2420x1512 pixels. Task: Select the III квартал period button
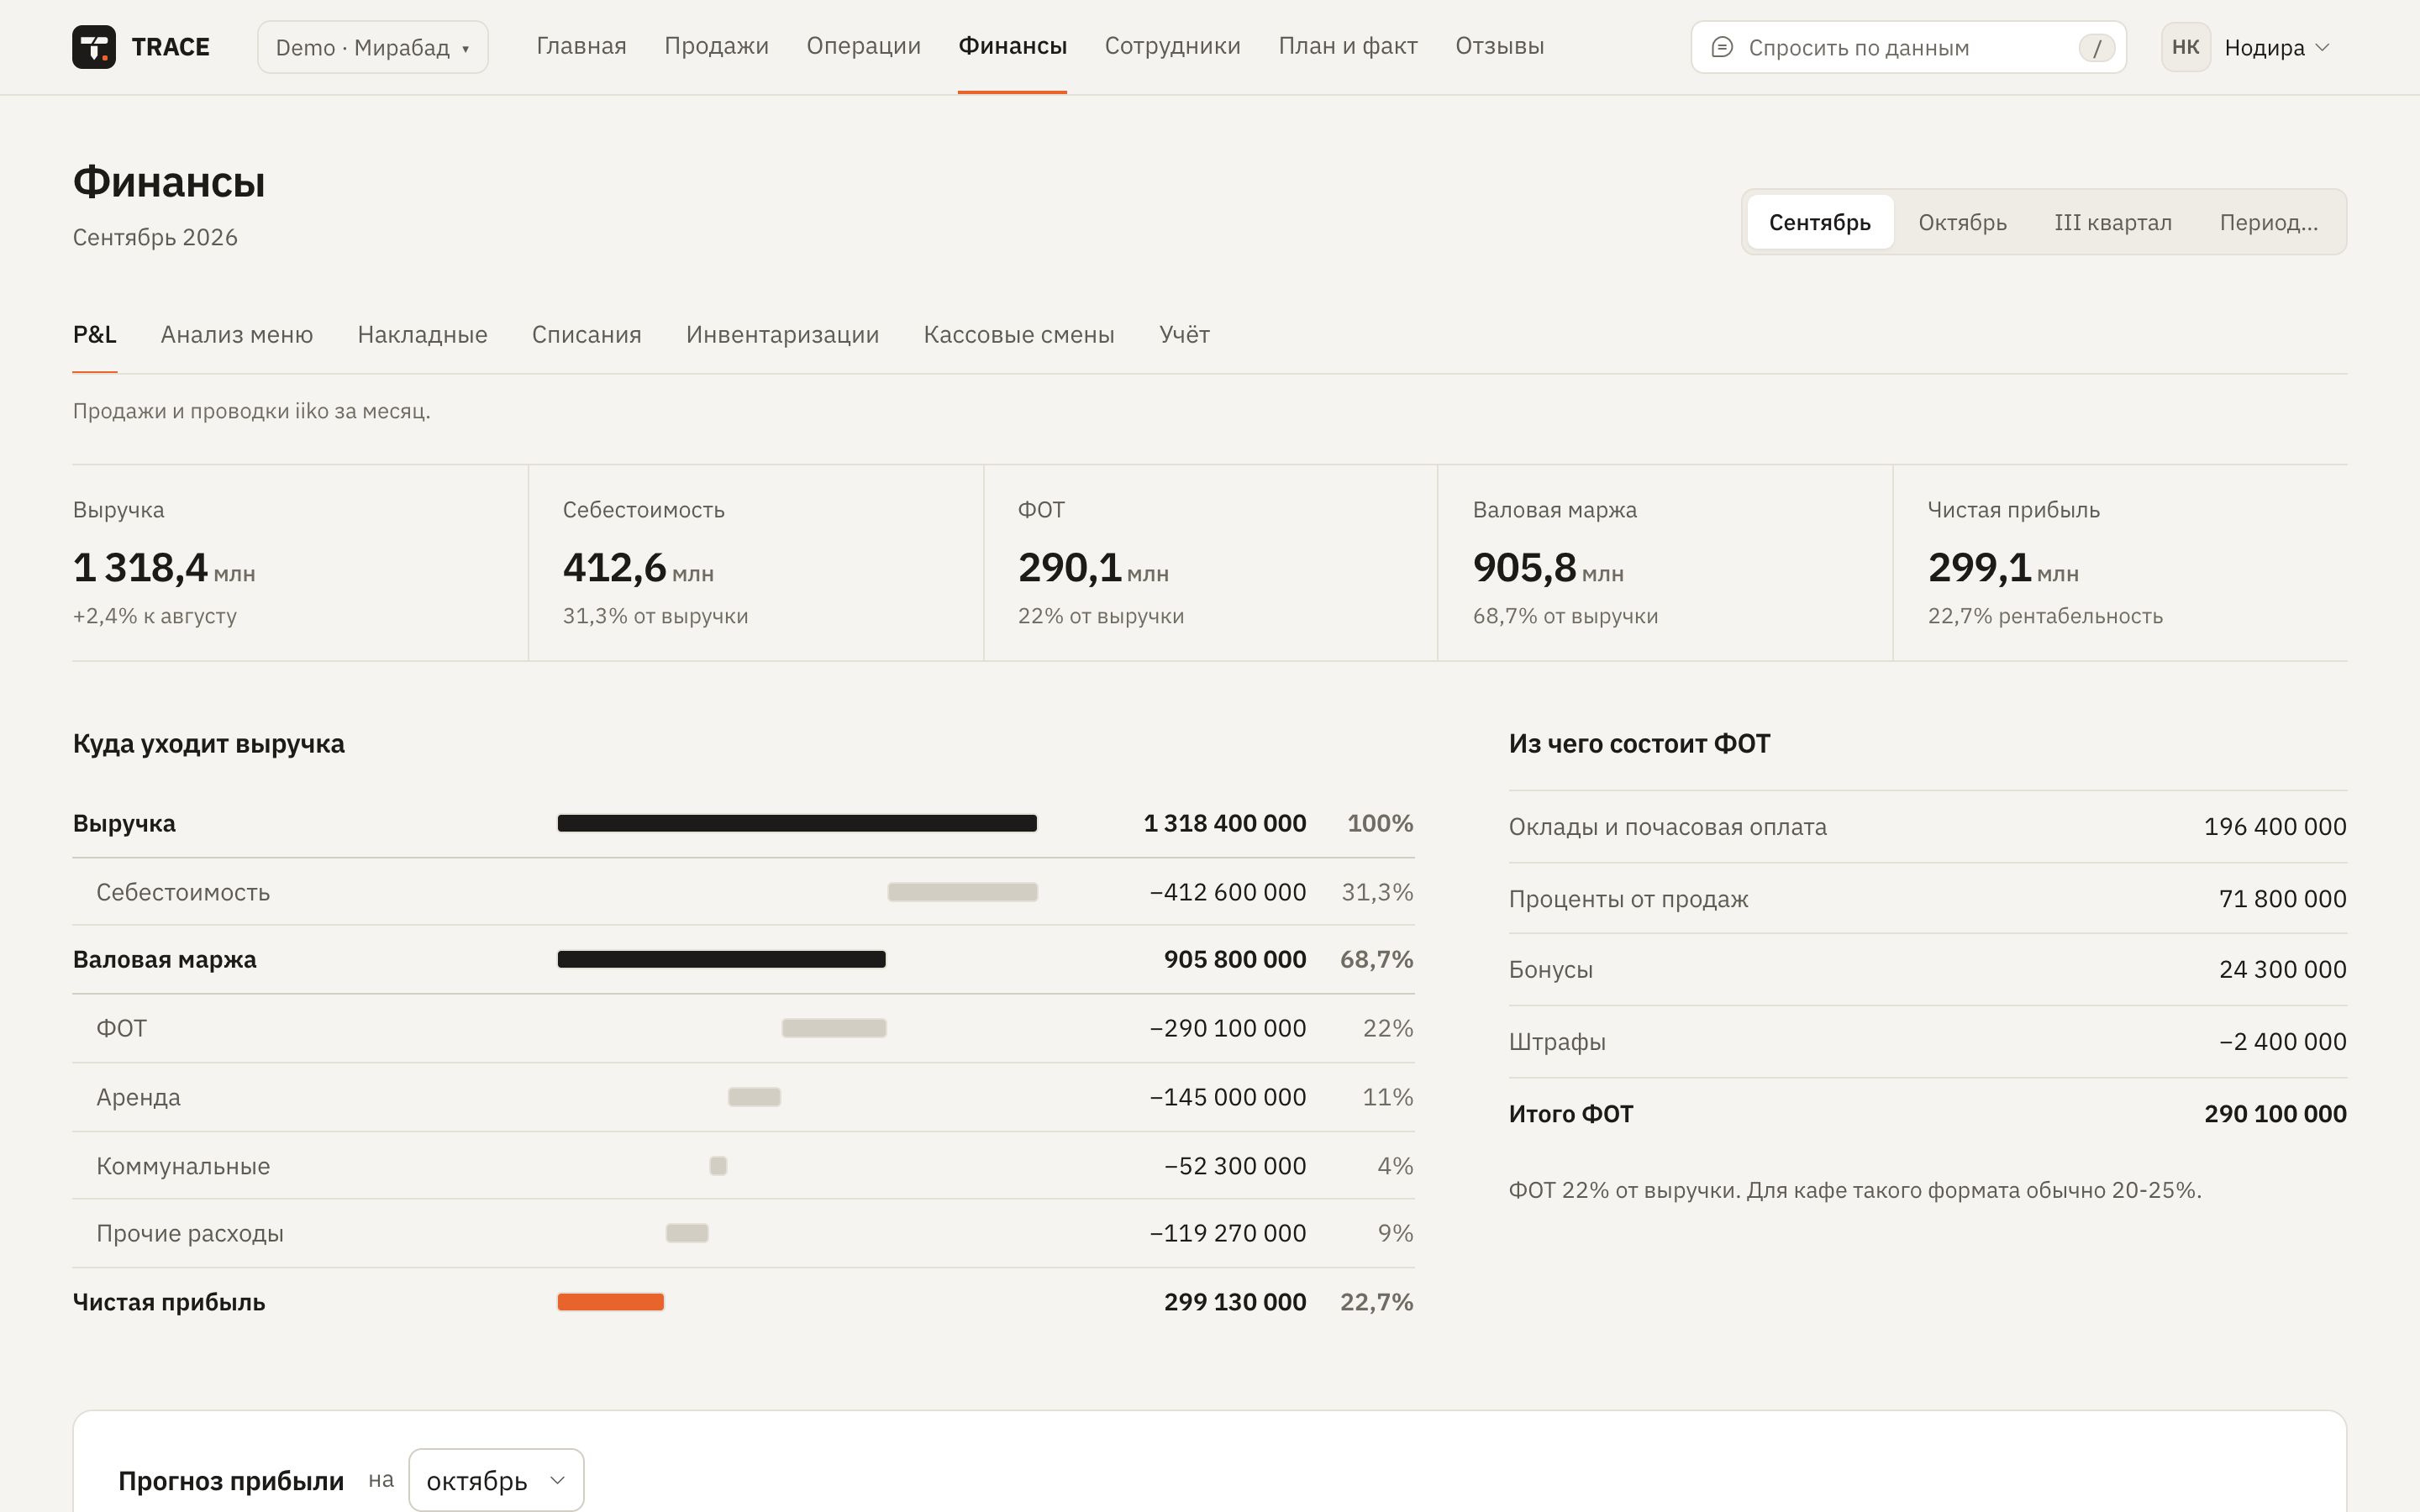pyautogui.click(x=2112, y=222)
